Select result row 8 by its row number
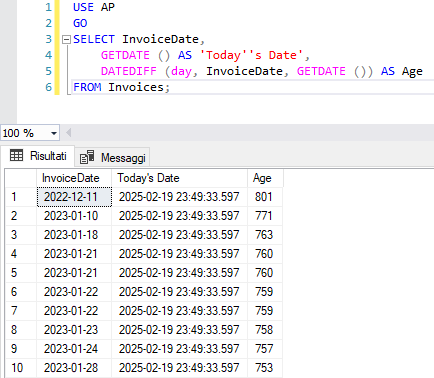The height and width of the screenshot is (378, 434). point(21,330)
